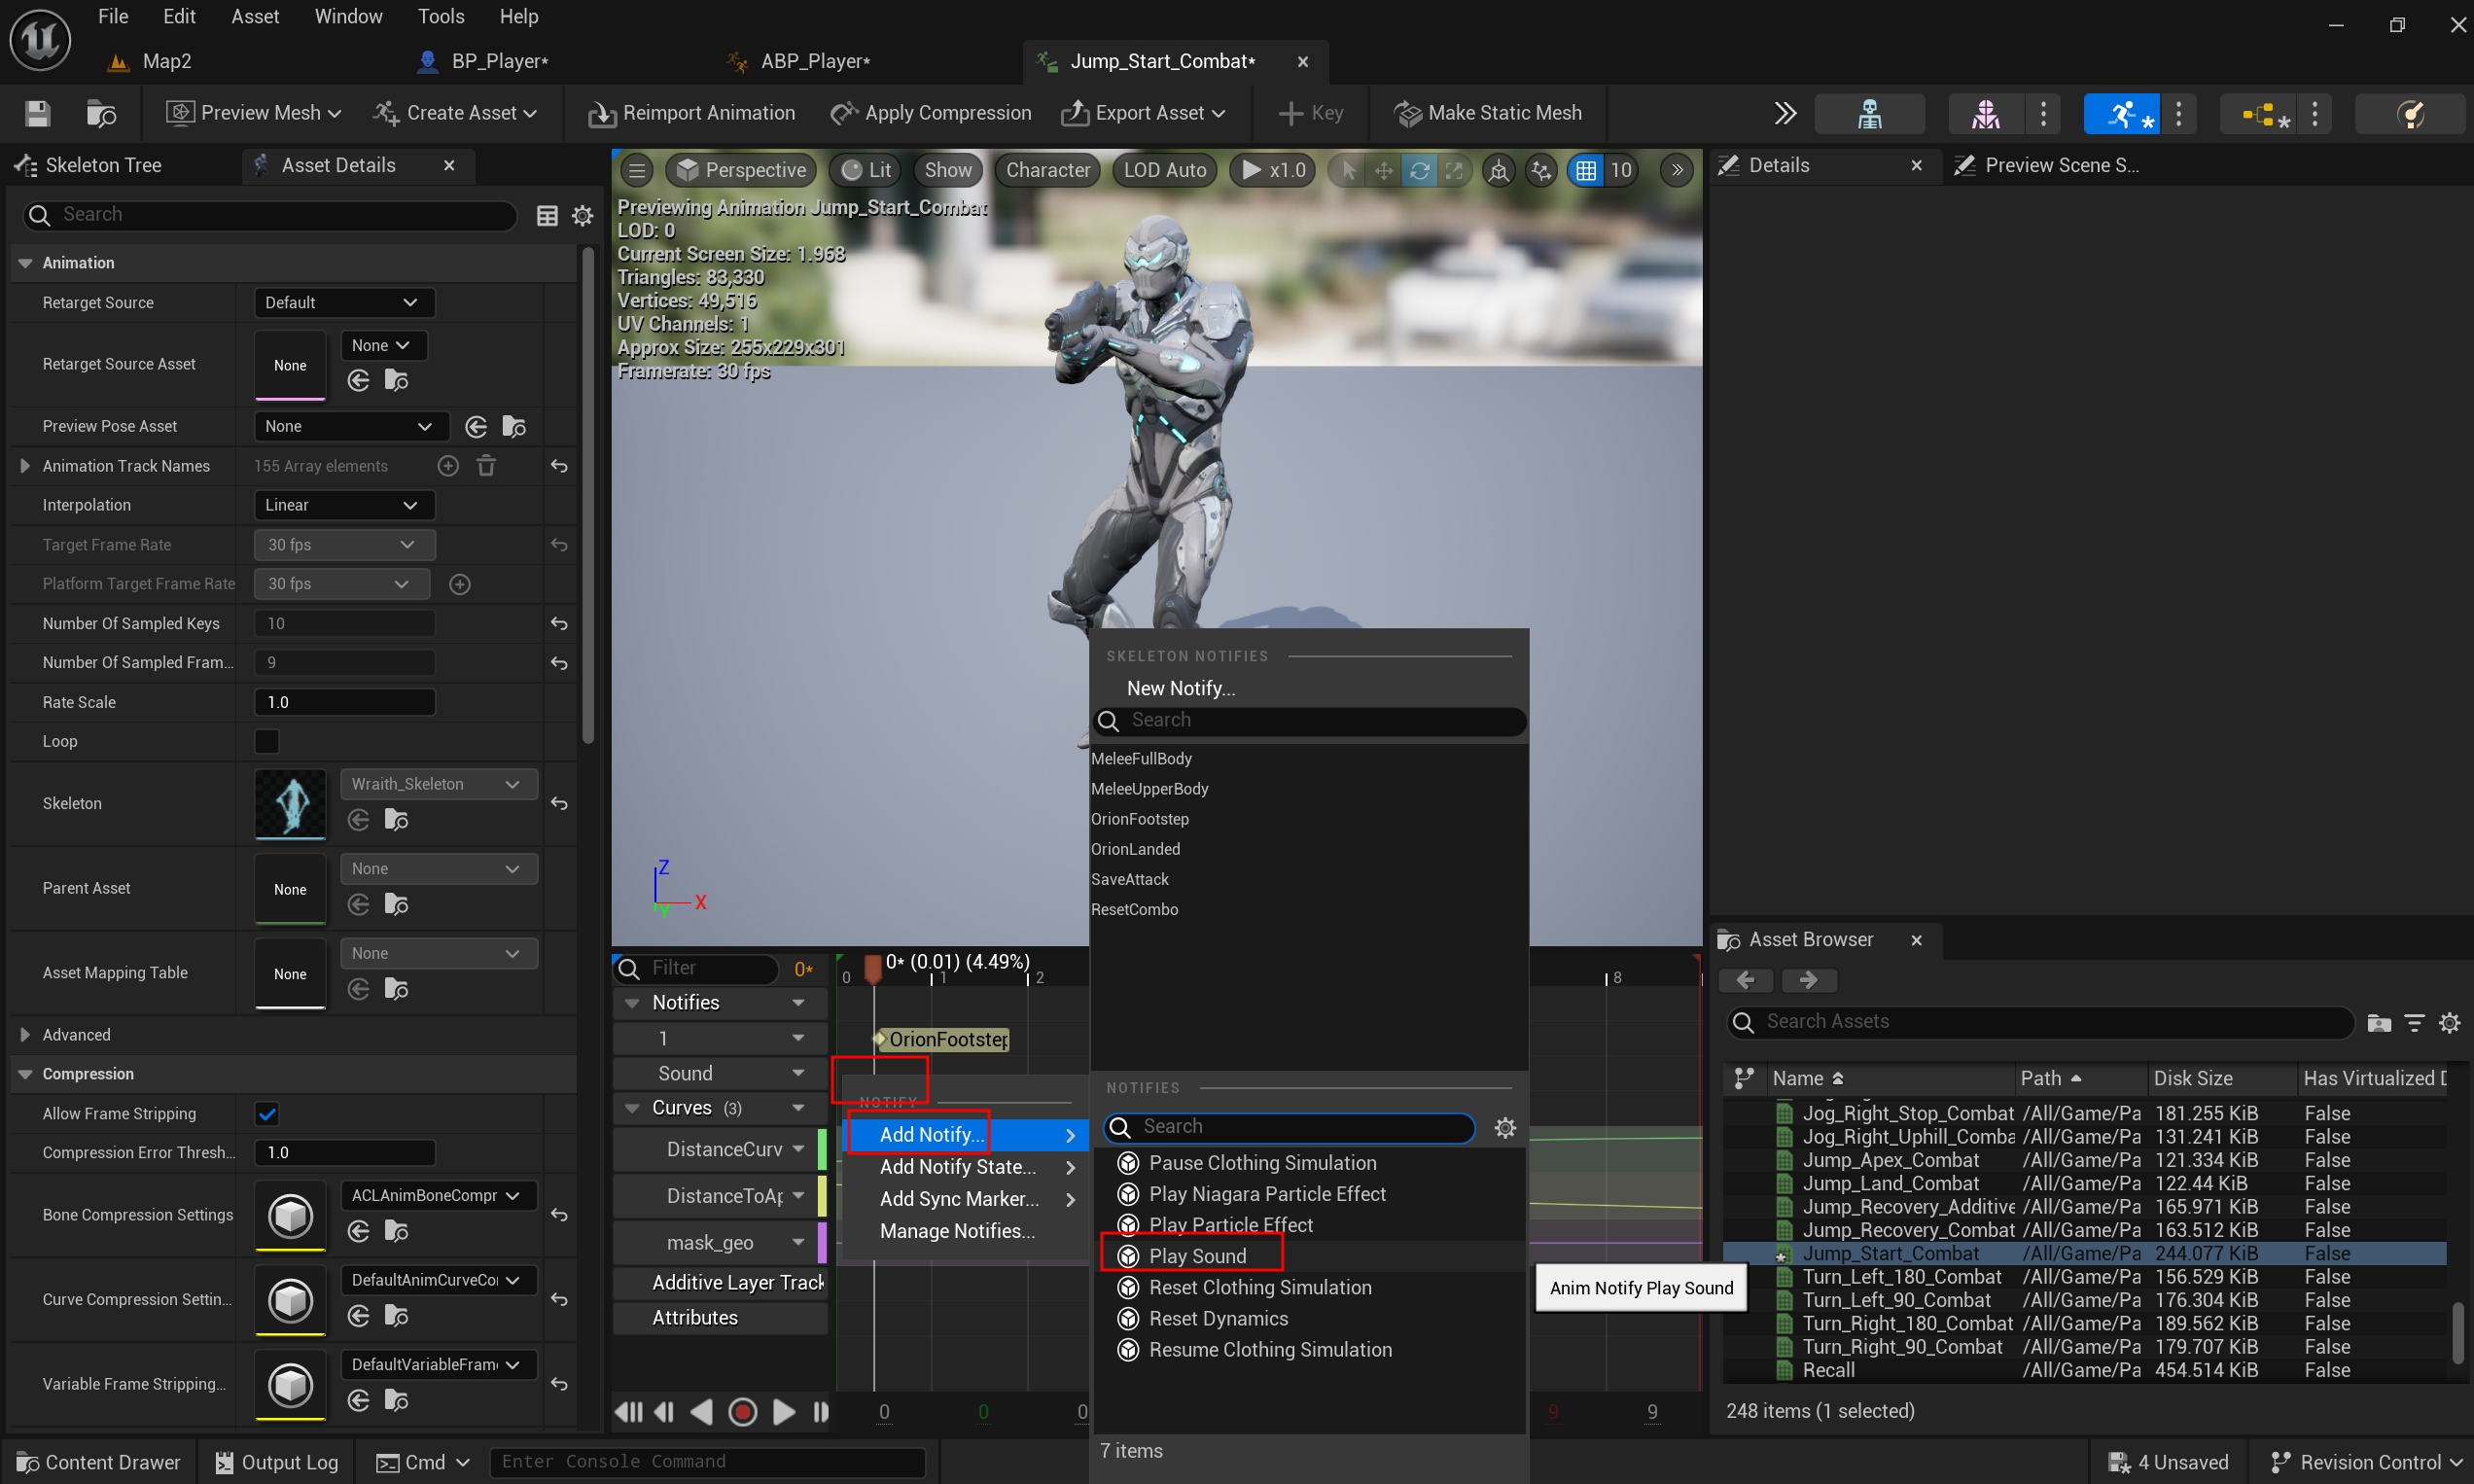Select the Animation editor mode icon
This screenshot has height=1484, width=2474.
[2121, 114]
